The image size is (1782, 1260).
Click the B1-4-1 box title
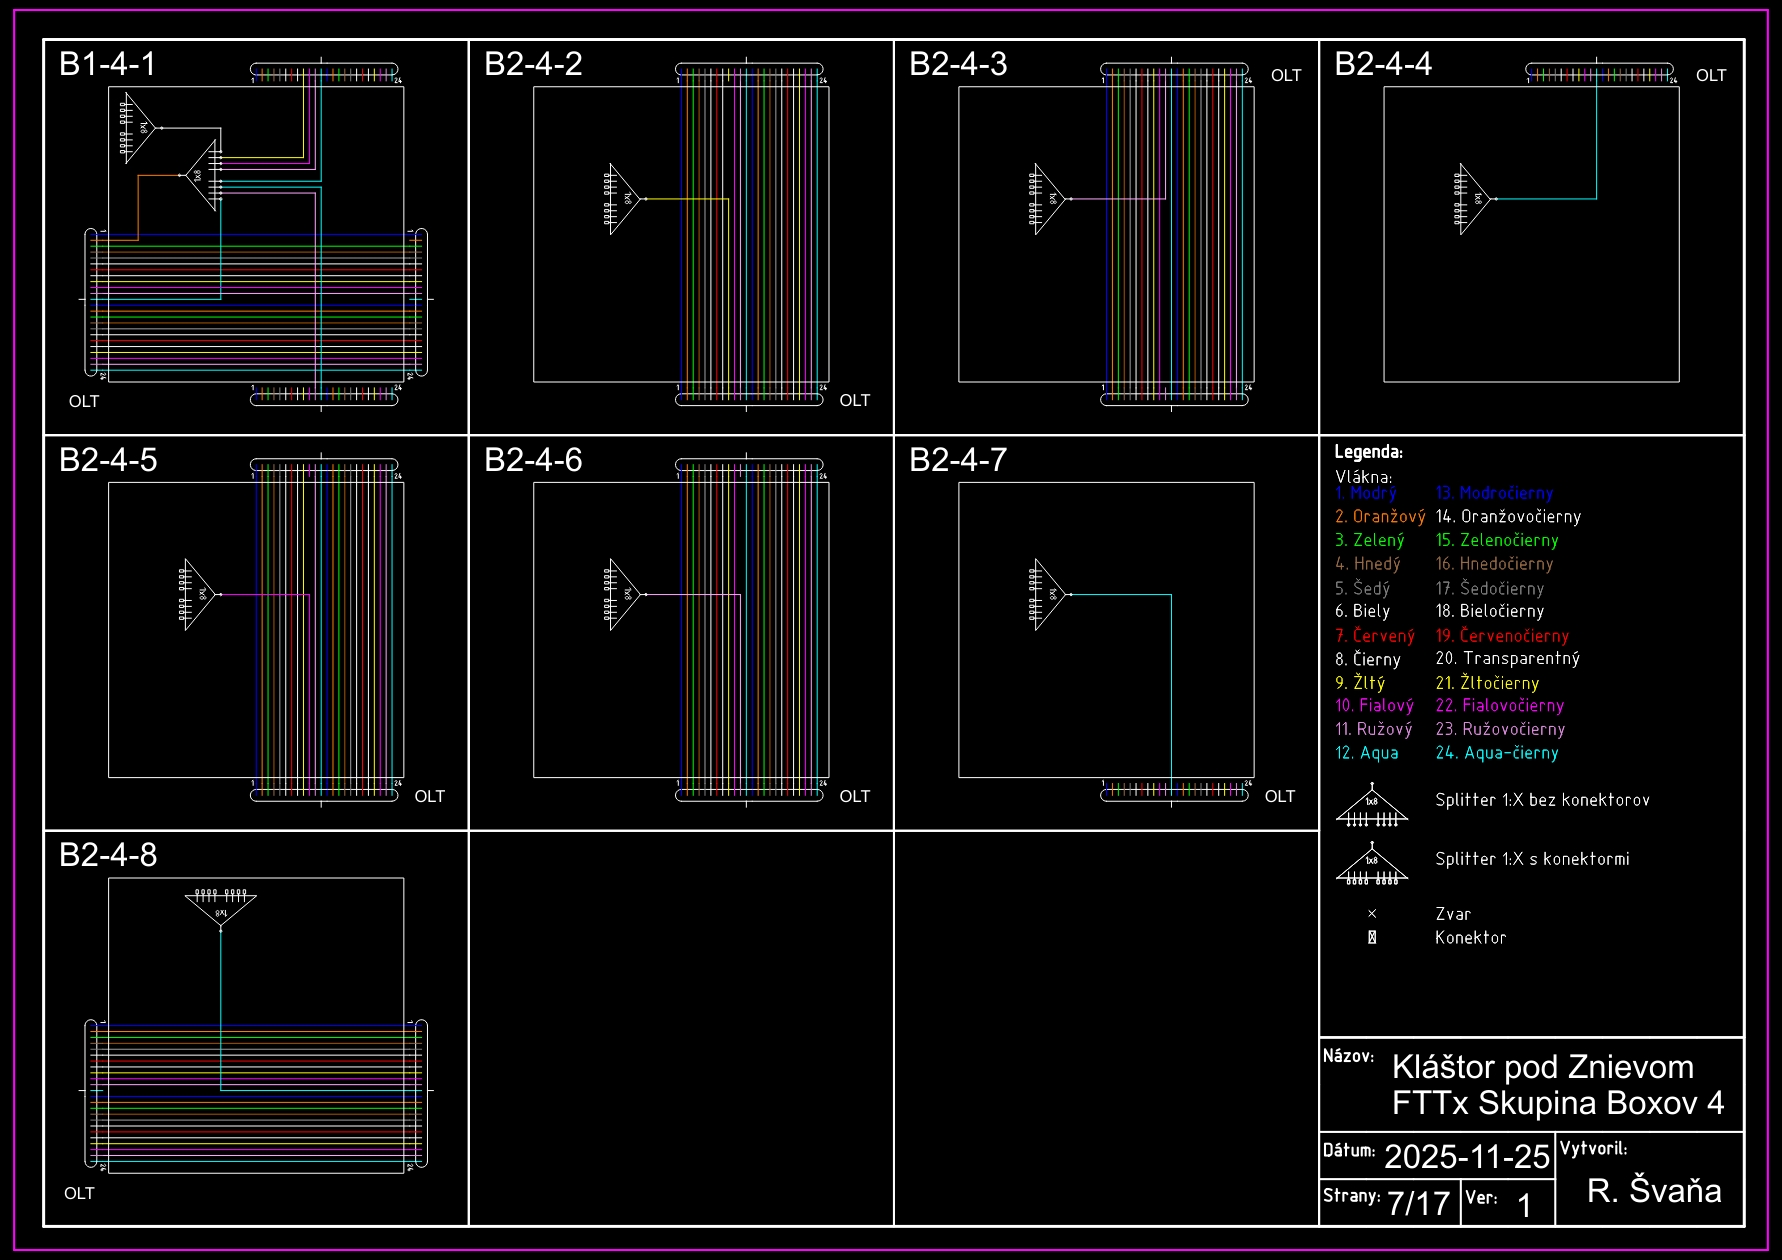coord(108,64)
